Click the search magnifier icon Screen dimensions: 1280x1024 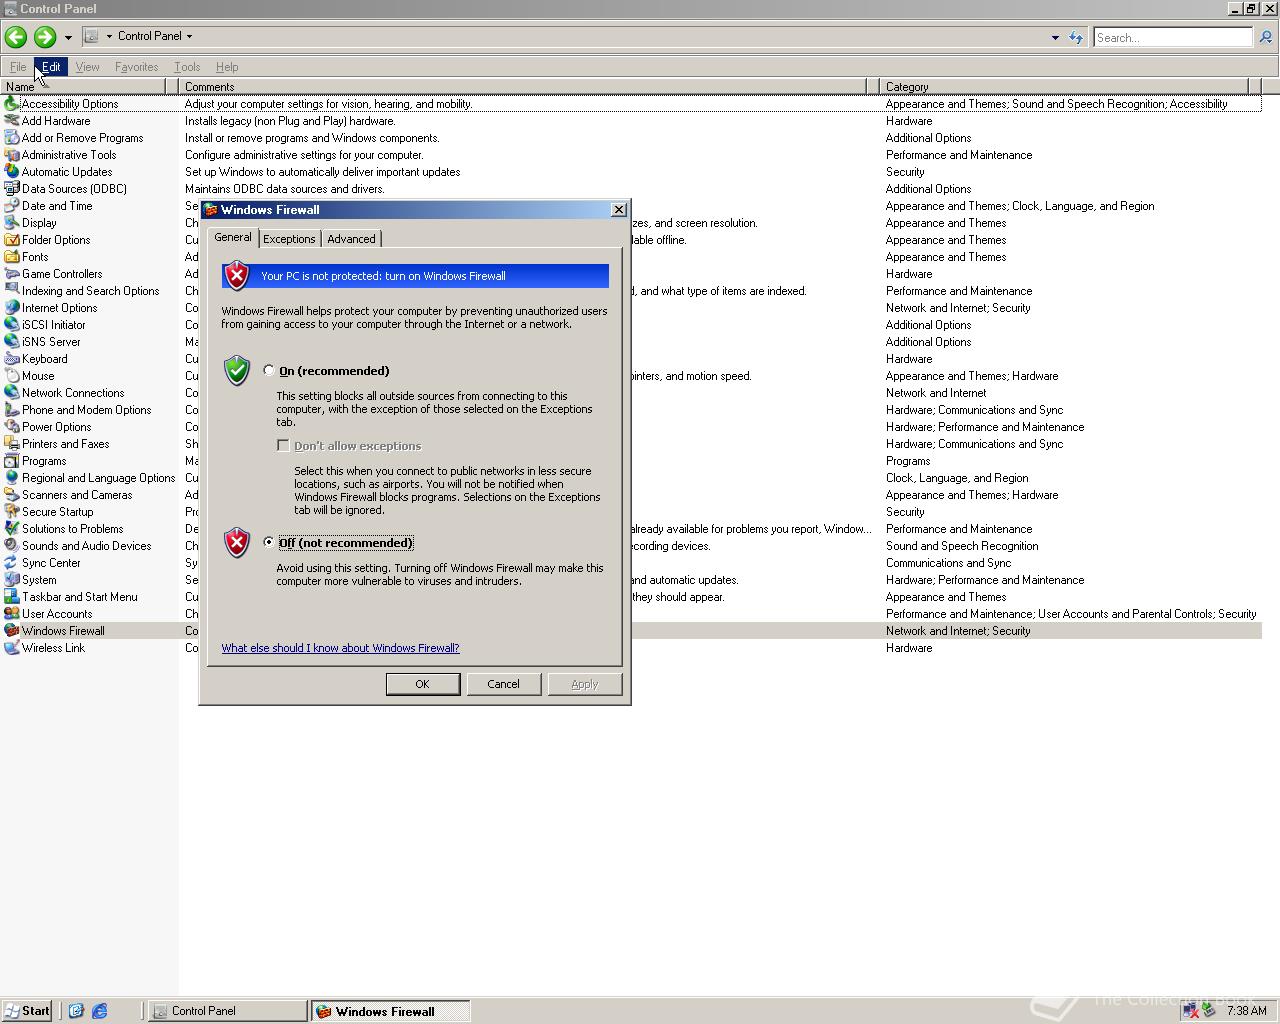(x=1265, y=37)
